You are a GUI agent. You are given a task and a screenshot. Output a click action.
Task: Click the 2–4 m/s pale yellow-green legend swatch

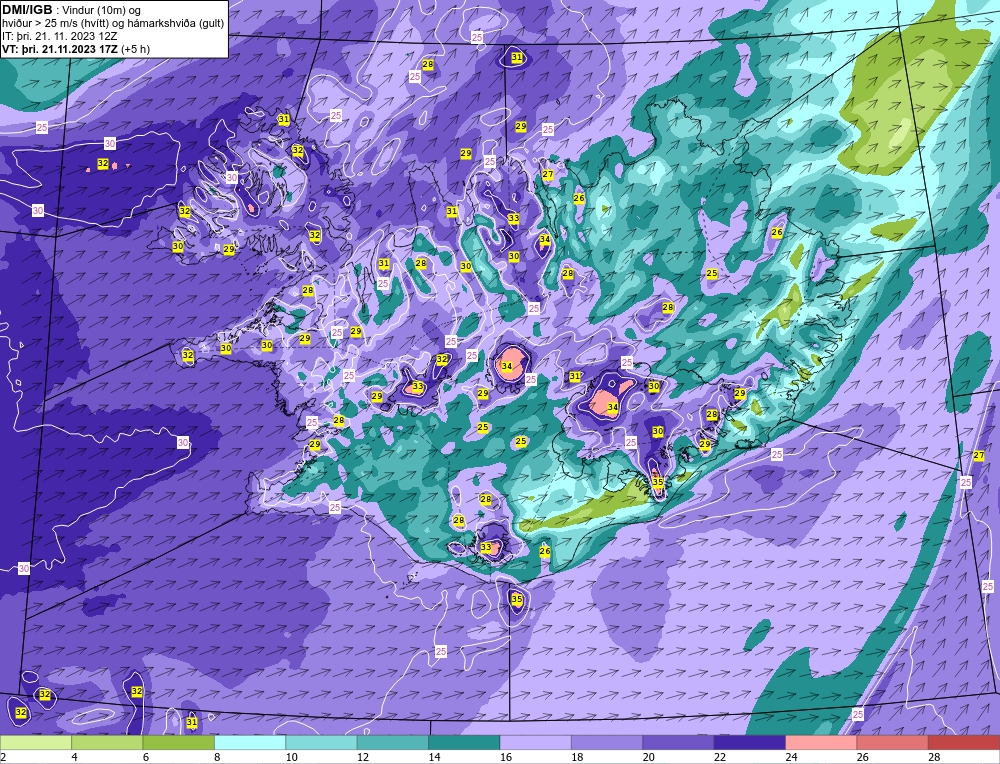coord(36,743)
